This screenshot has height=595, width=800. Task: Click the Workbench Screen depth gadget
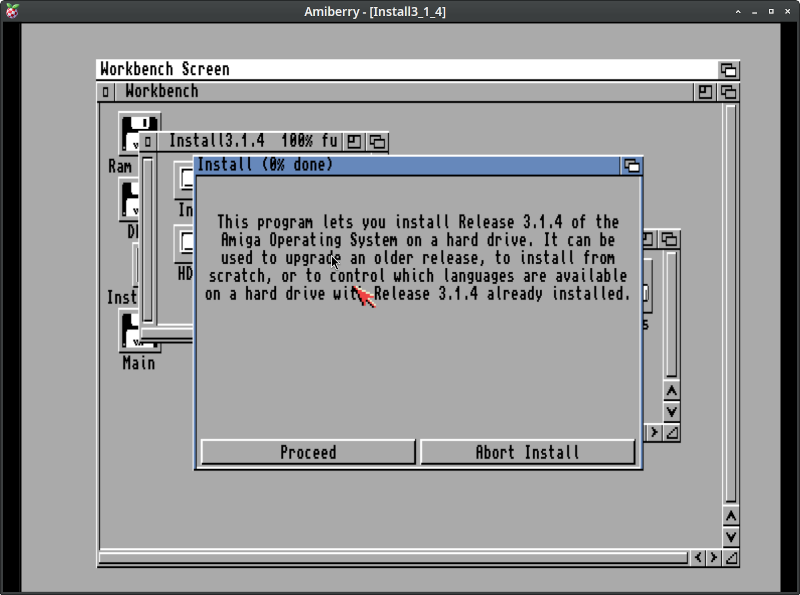(728, 69)
